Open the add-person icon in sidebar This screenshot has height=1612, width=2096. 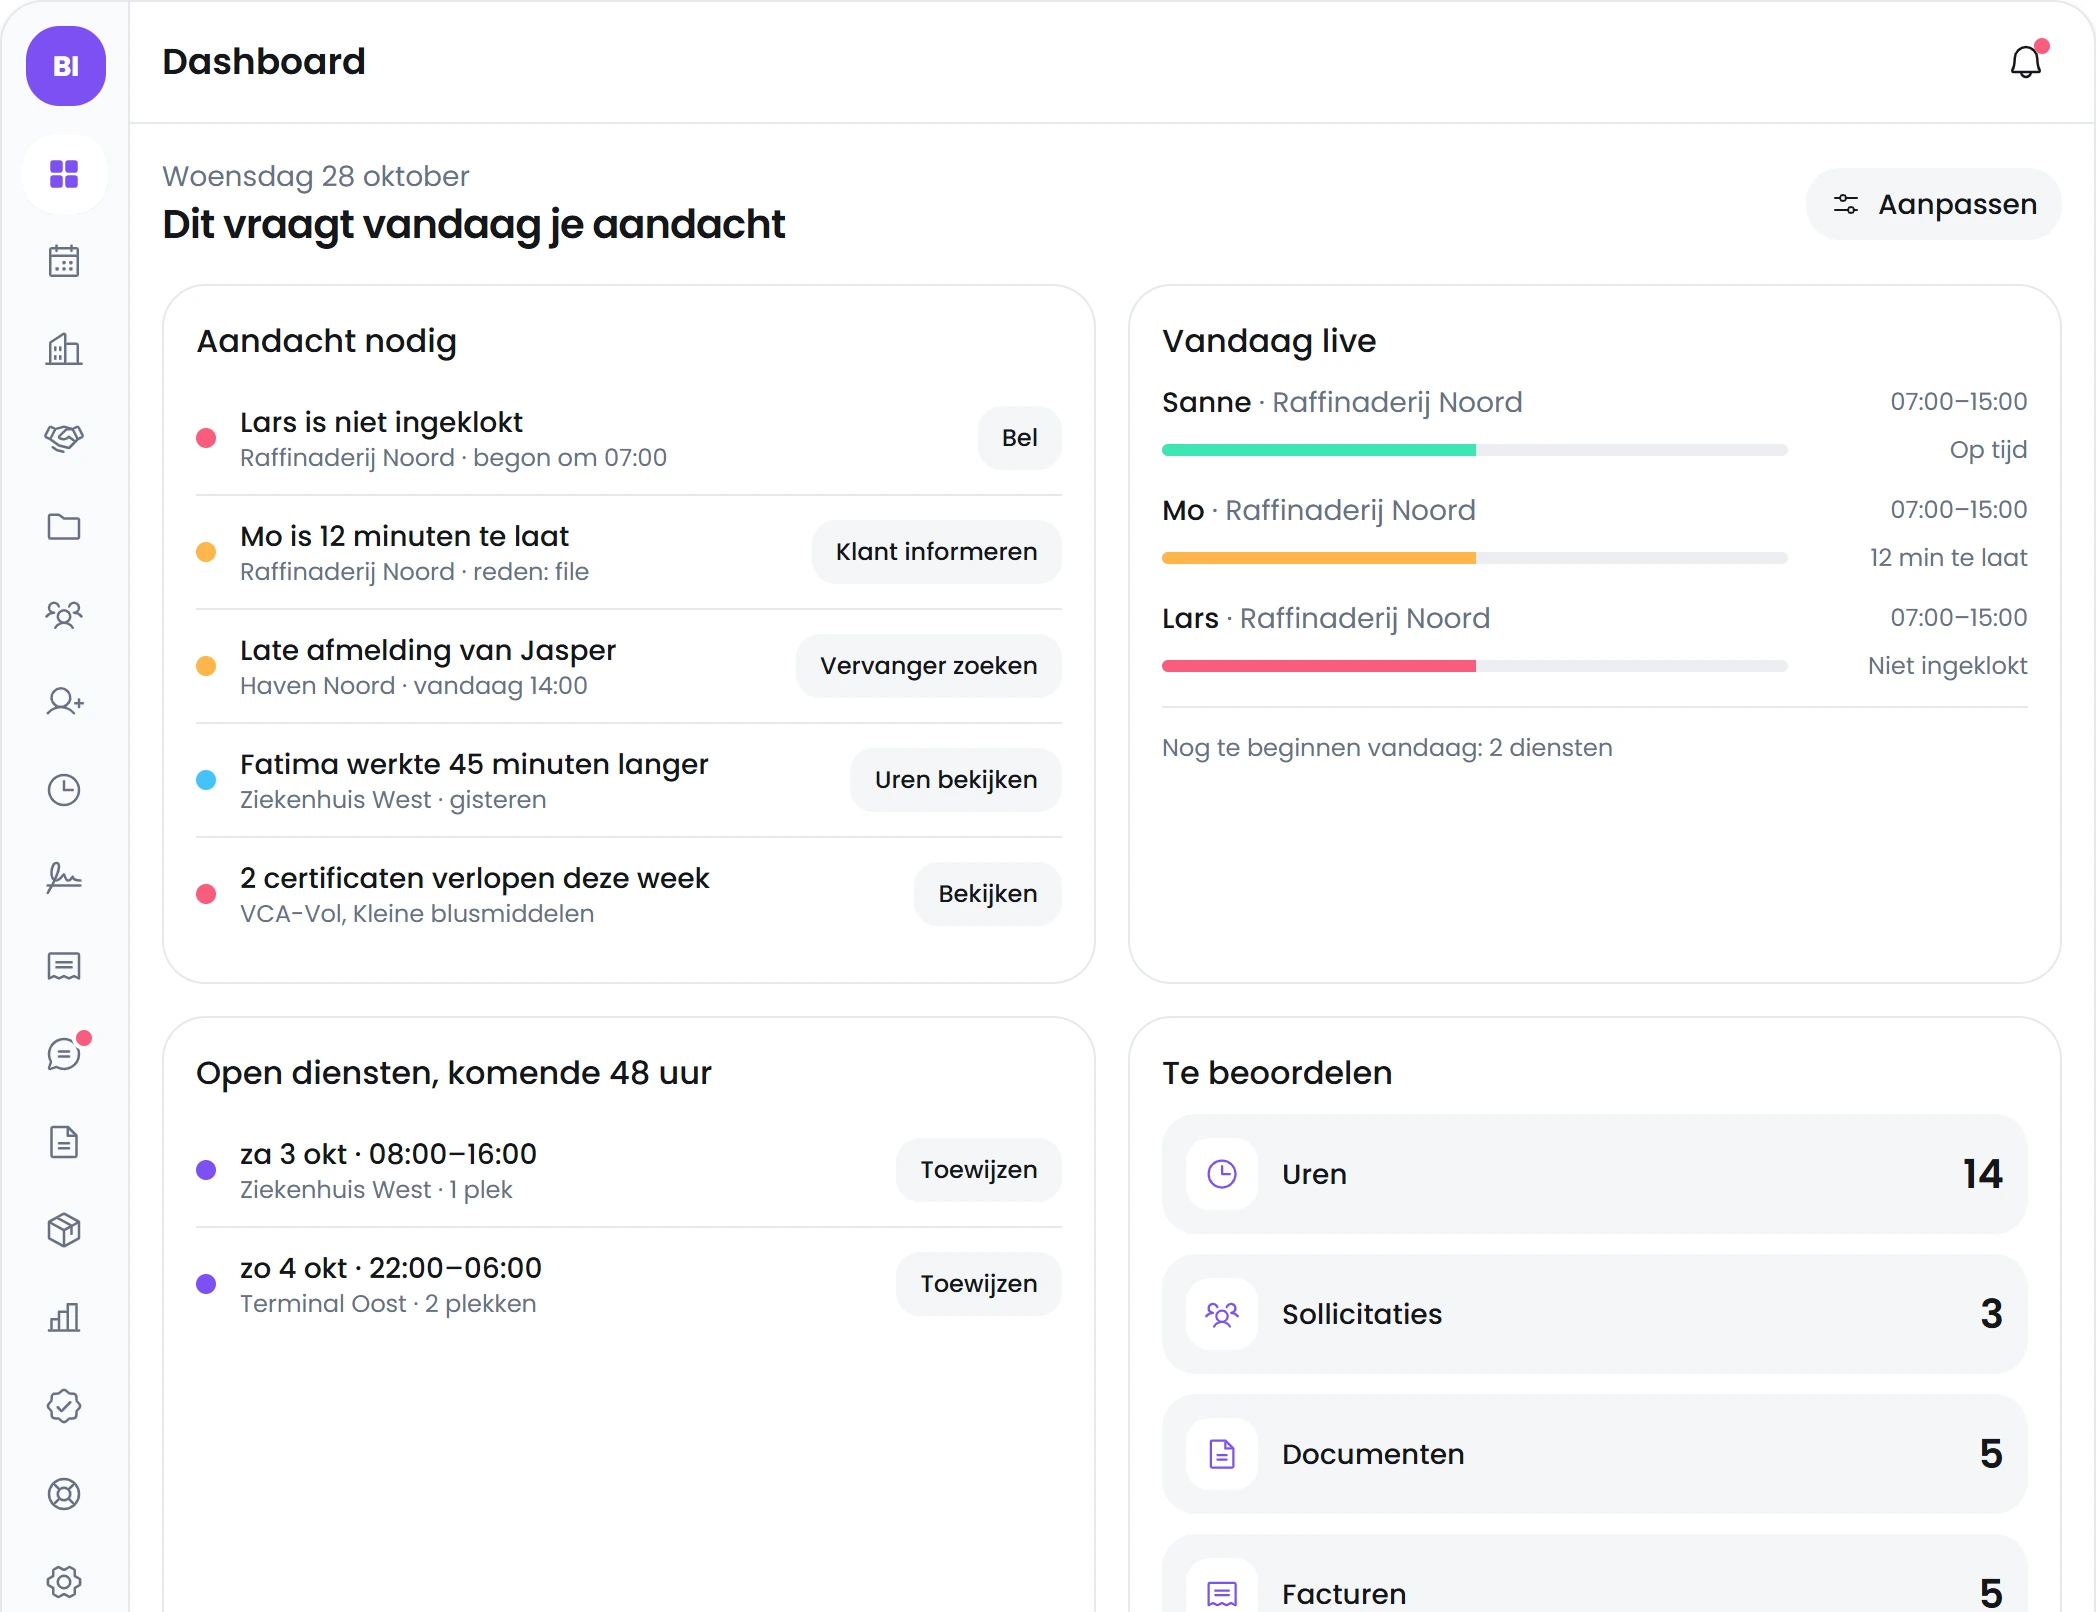(64, 702)
